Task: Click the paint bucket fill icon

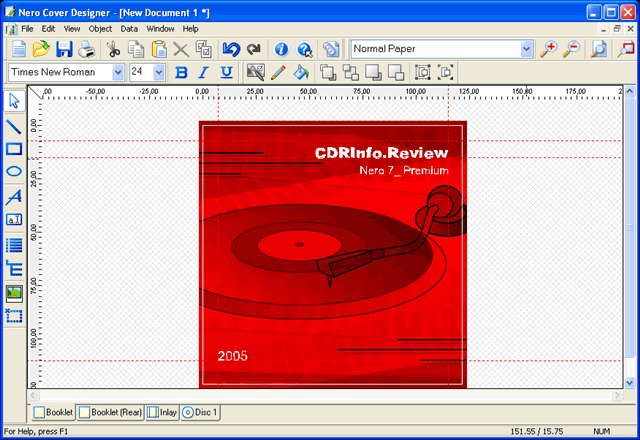Action: pos(301,73)
